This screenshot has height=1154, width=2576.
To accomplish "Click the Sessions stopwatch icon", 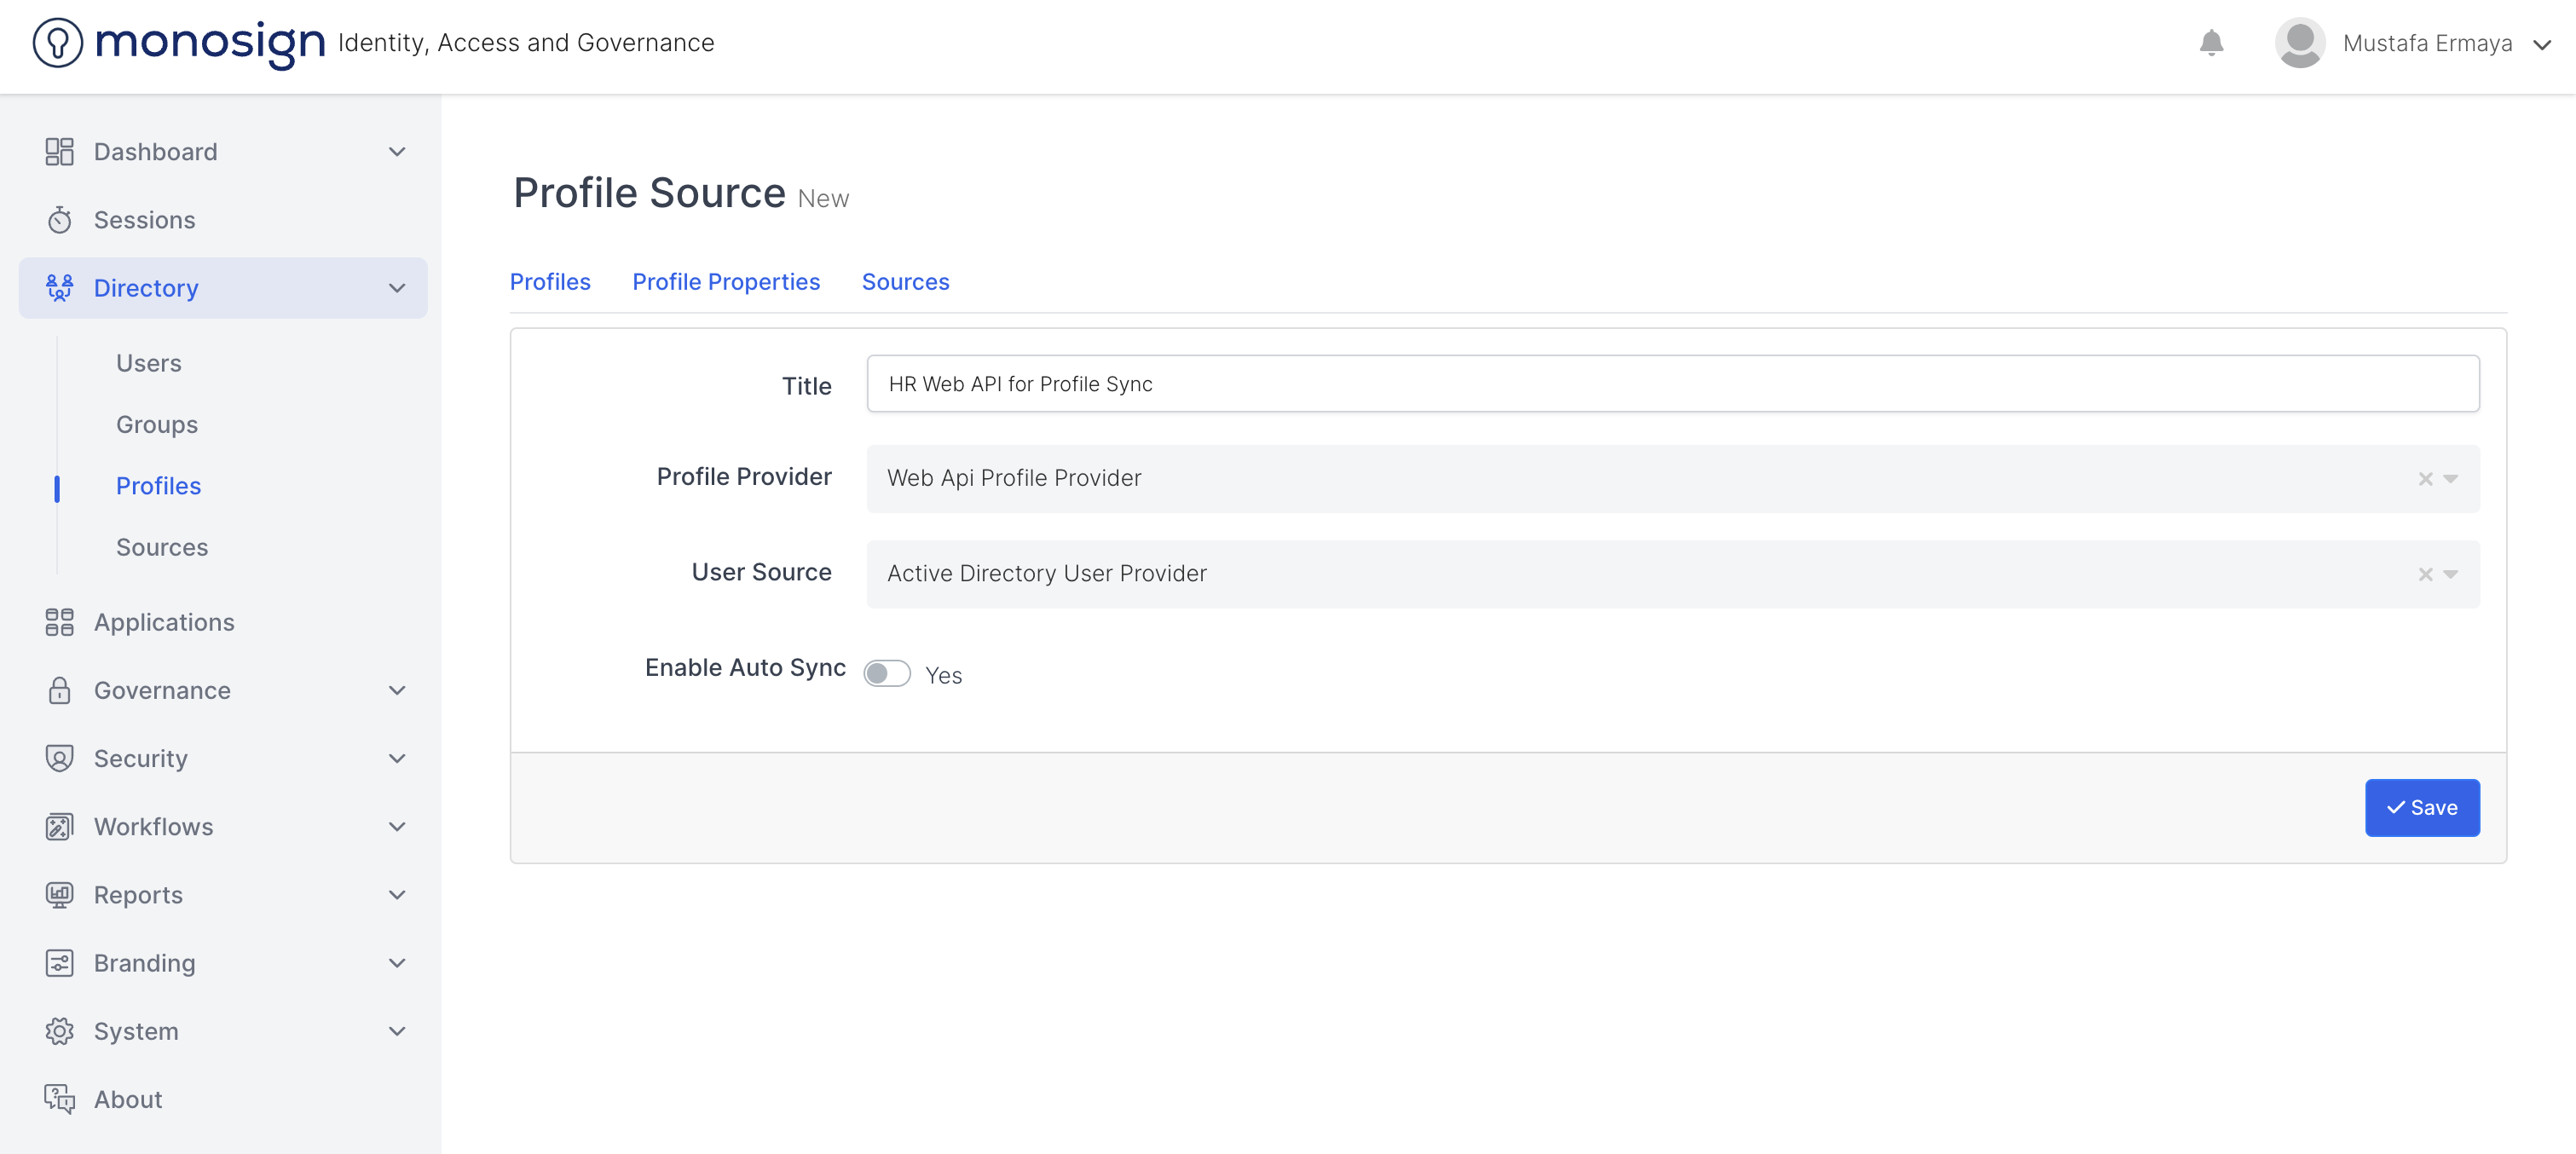I will [59, 219].
